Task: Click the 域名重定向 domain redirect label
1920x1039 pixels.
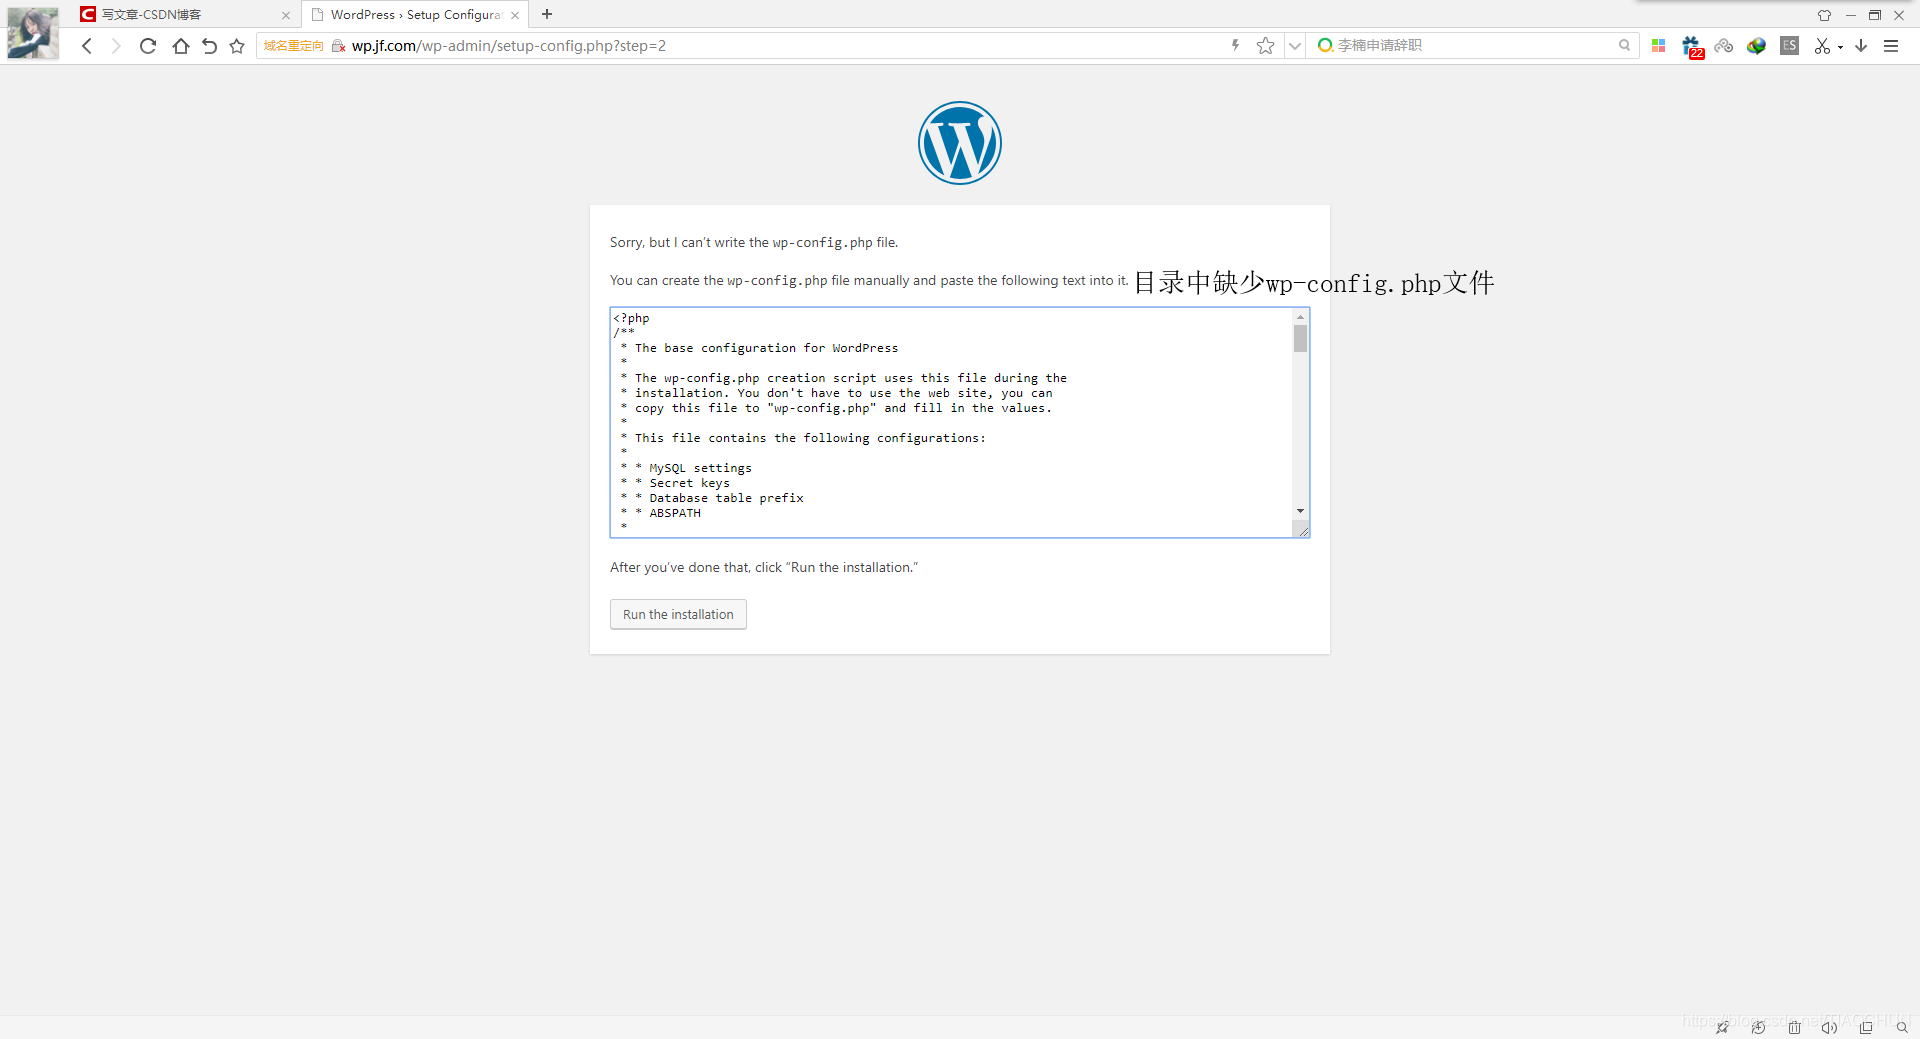Action: (x=293, y=46)
